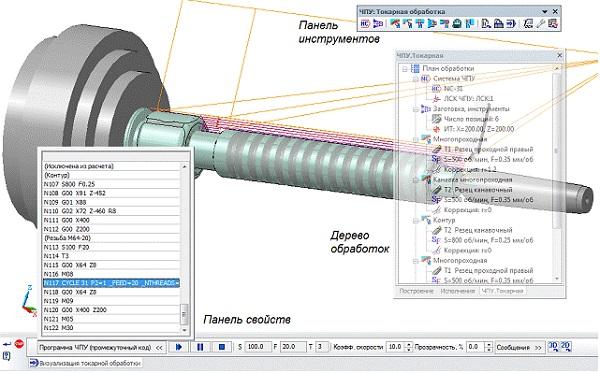Select the N117 CYCLE 31 code line
Image resolution: width=600 pixels, height=373 pixels.
tap(111, 283)
